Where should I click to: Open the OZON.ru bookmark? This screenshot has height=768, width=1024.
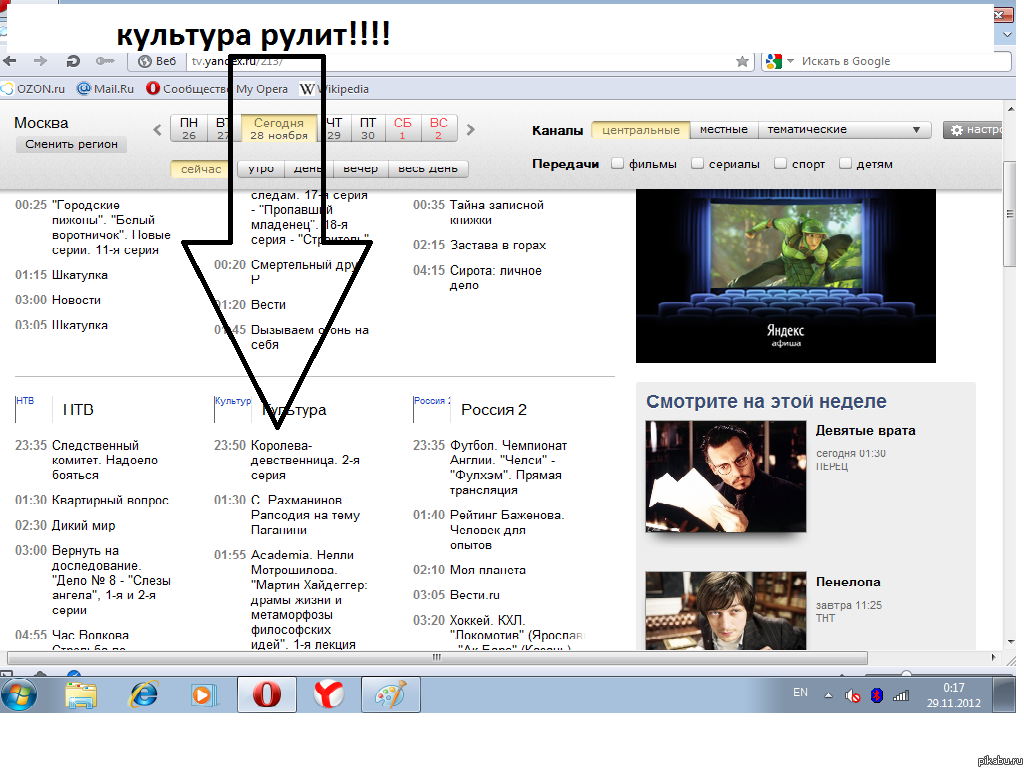click(x=33, y=89)
